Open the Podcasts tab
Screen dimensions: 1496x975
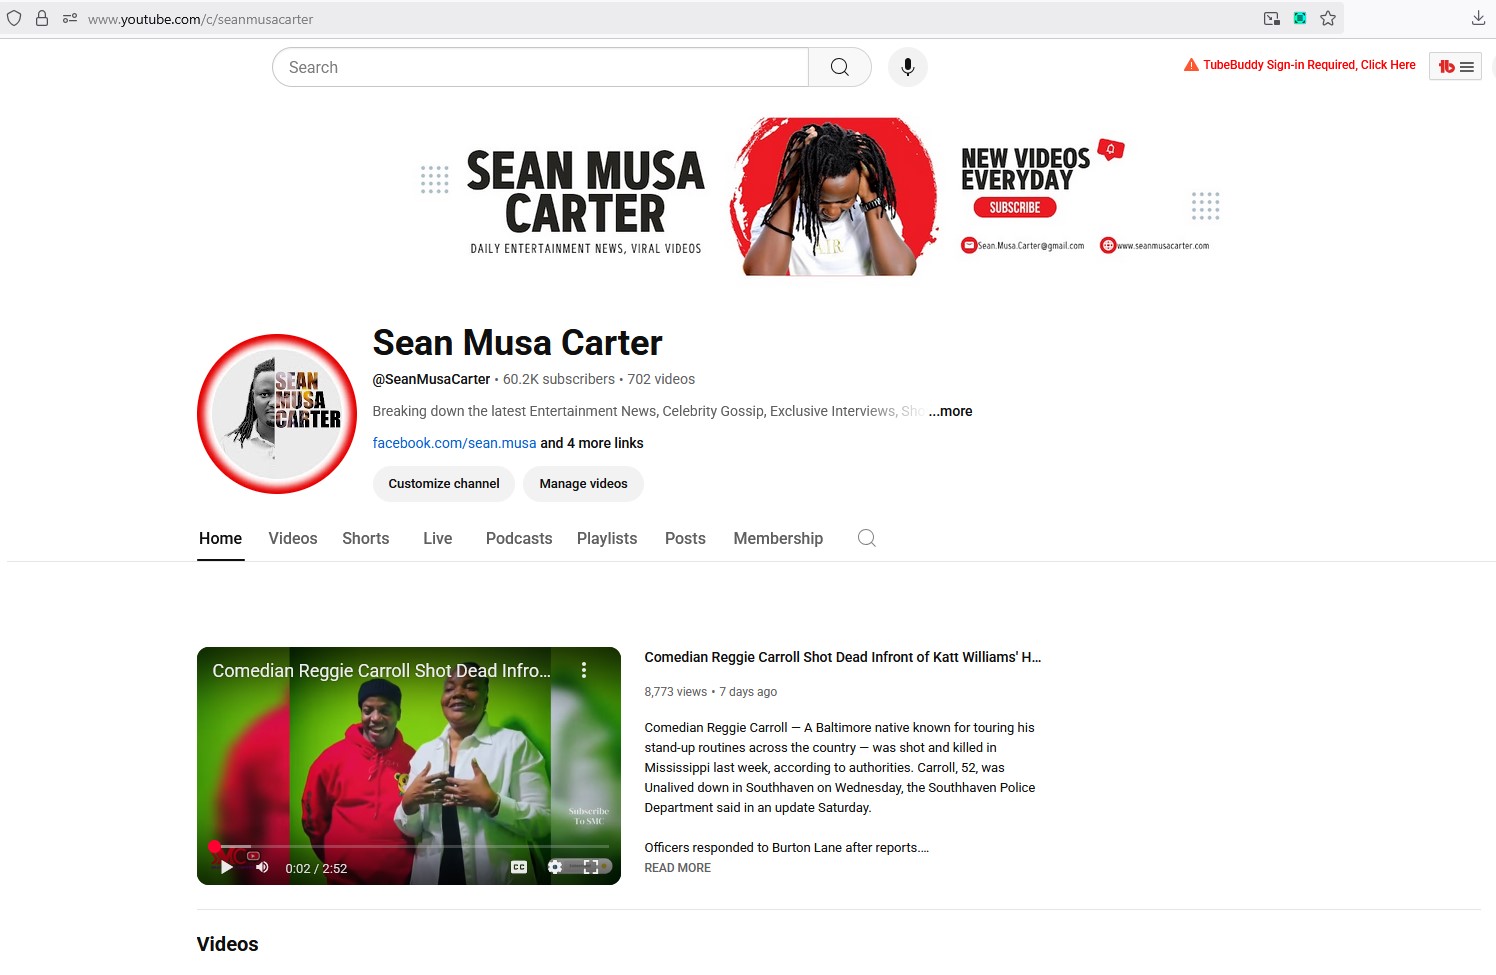pyautogui.click(x=519, y=538)
